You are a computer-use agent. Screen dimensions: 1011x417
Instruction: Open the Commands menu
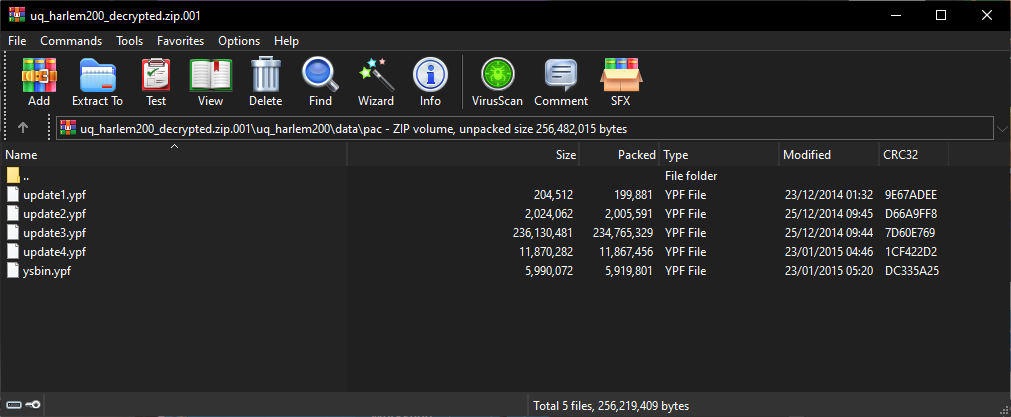click(x=71, y=41)
